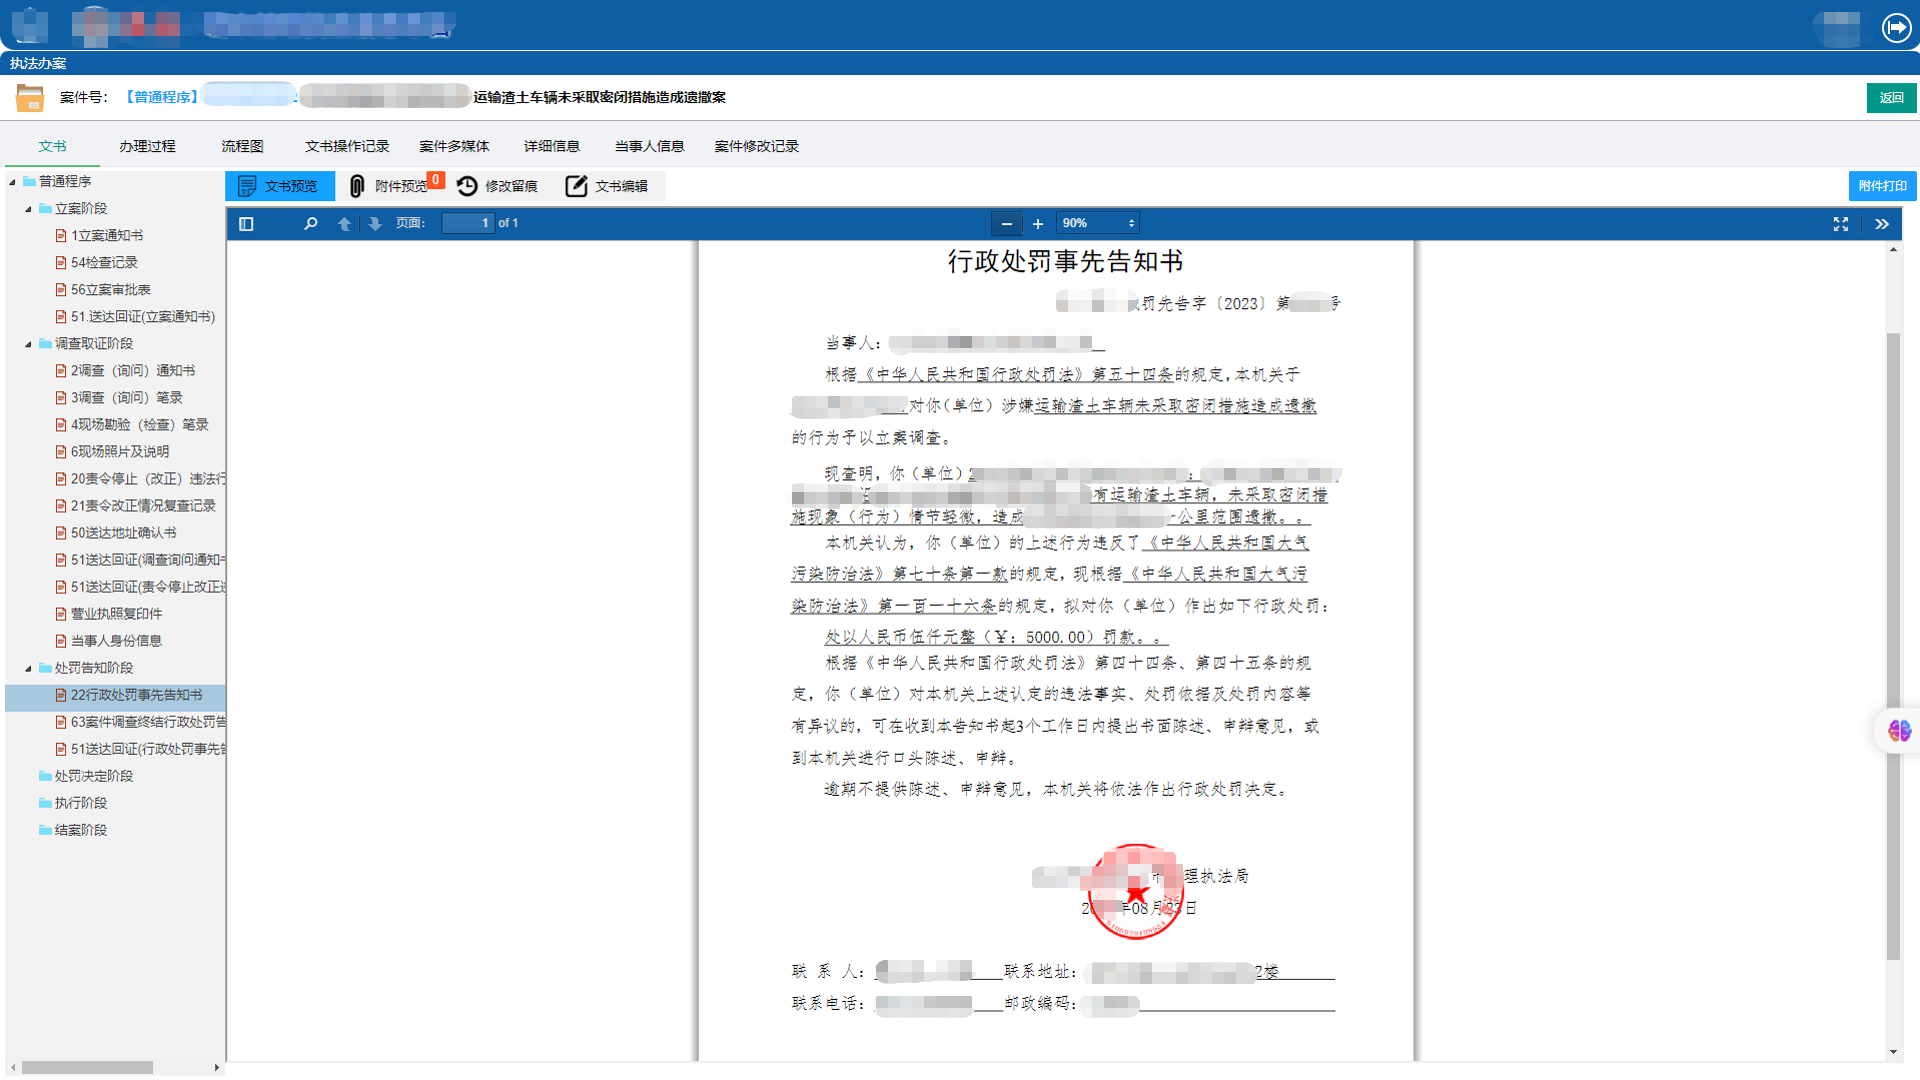Go to previous page with up arrow

pos(344,224)
